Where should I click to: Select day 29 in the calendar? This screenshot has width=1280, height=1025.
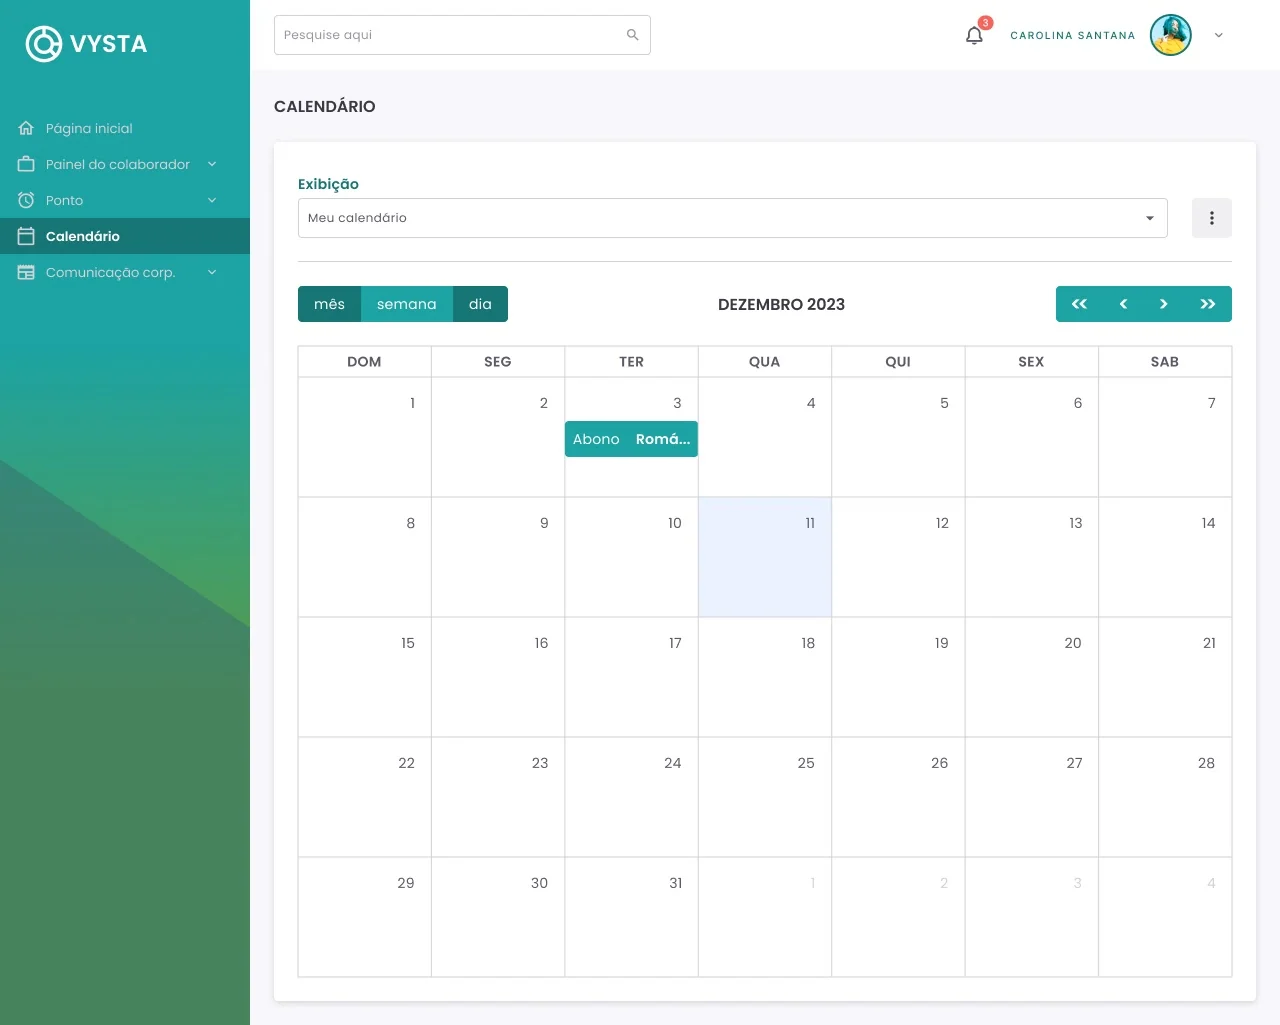[x=365, y=917]
